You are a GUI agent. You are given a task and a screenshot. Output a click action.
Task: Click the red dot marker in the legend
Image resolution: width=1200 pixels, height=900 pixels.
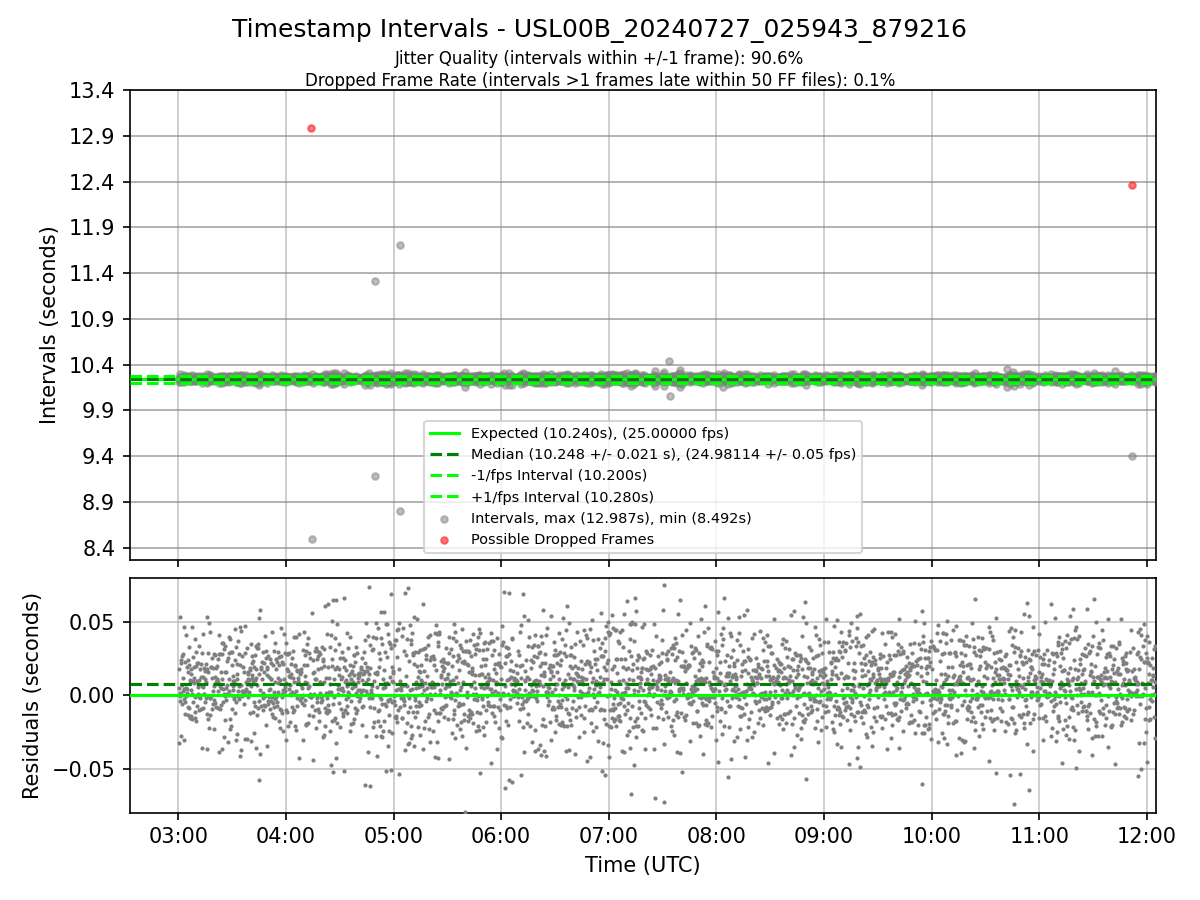click(445, 540)
